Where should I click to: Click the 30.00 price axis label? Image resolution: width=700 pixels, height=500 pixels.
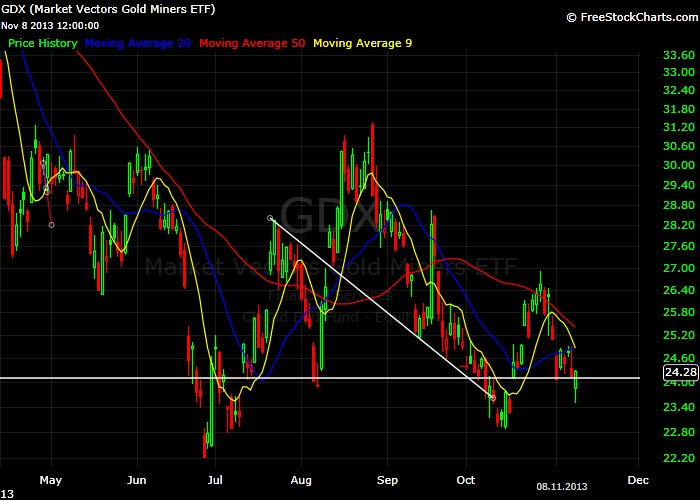click(679, 165)
